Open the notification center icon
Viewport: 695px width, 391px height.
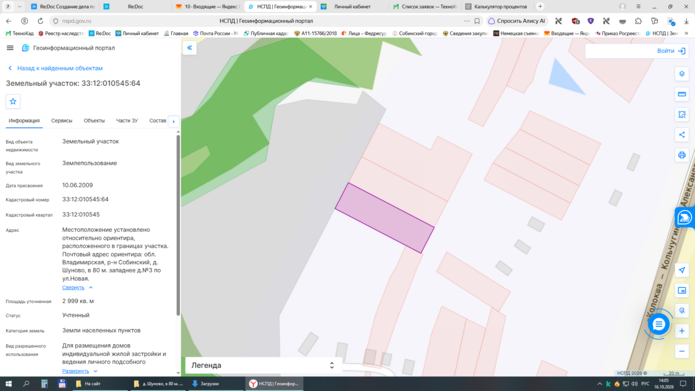683,384
